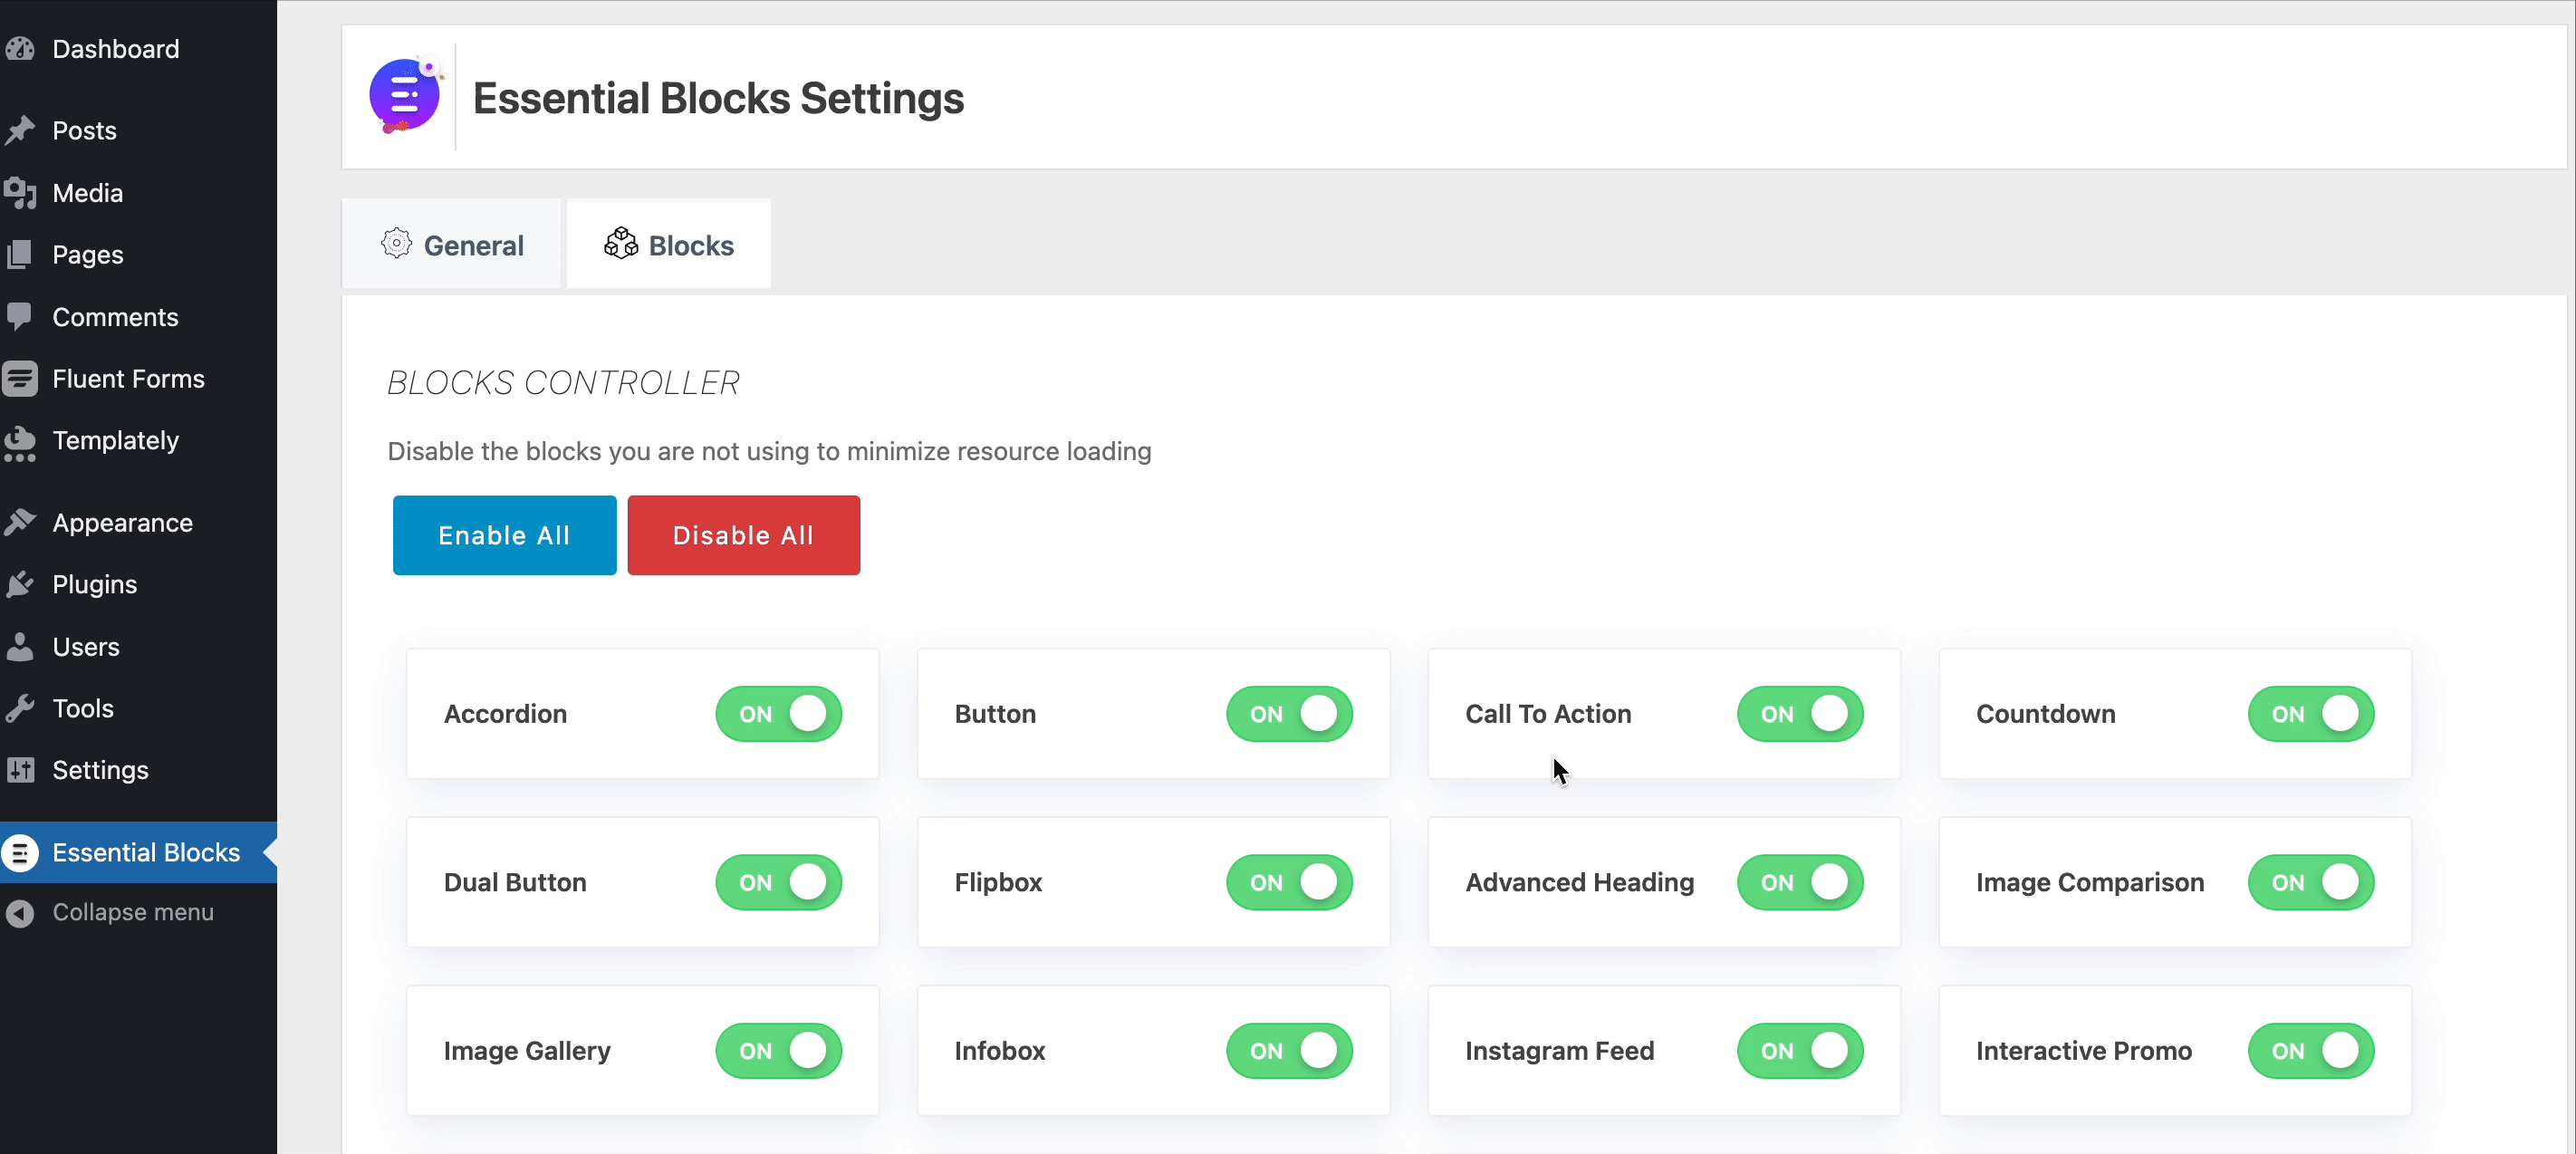Click the Tools wrench icon
Screen dimensions: 2576x1154
tap(19, 708)
